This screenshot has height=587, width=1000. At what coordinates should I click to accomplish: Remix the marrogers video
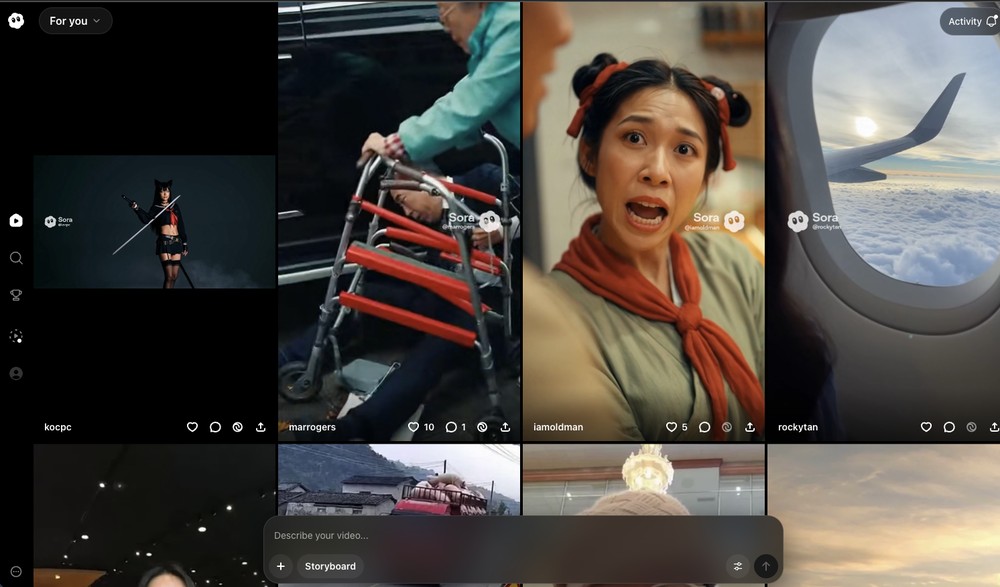point(482,427)
